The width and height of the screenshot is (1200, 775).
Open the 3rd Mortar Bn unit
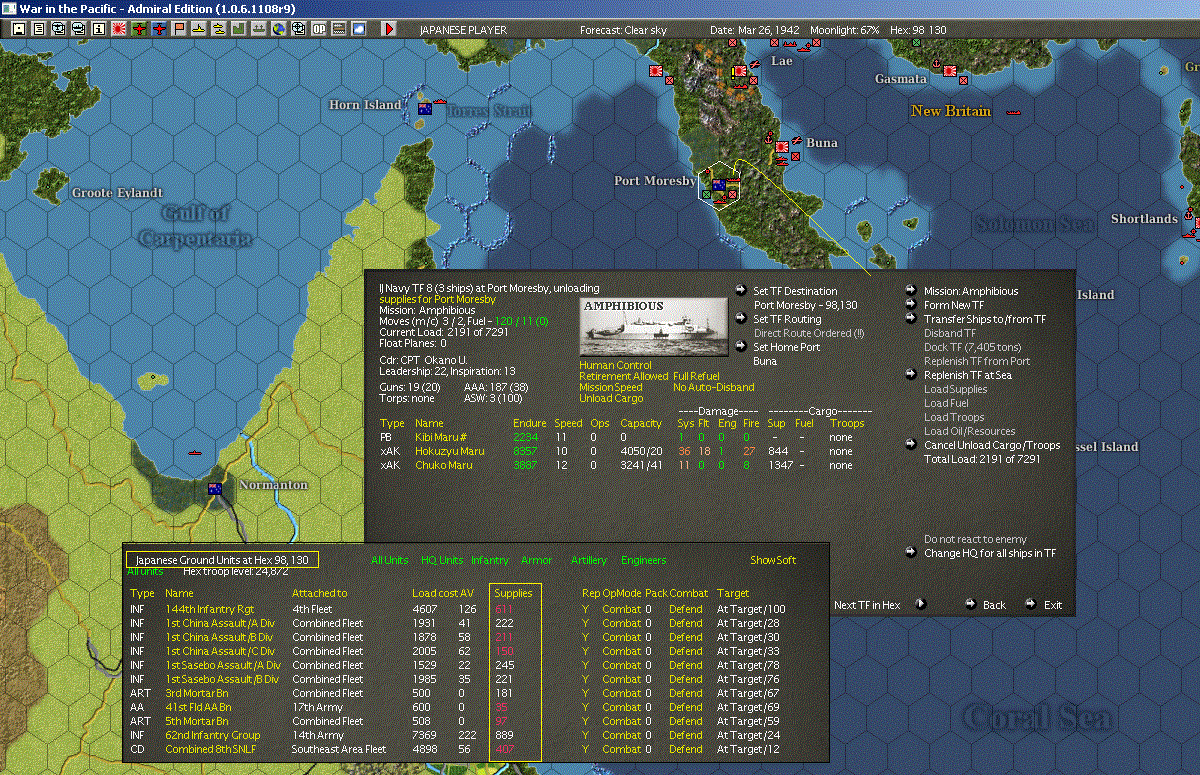point(196,693)
